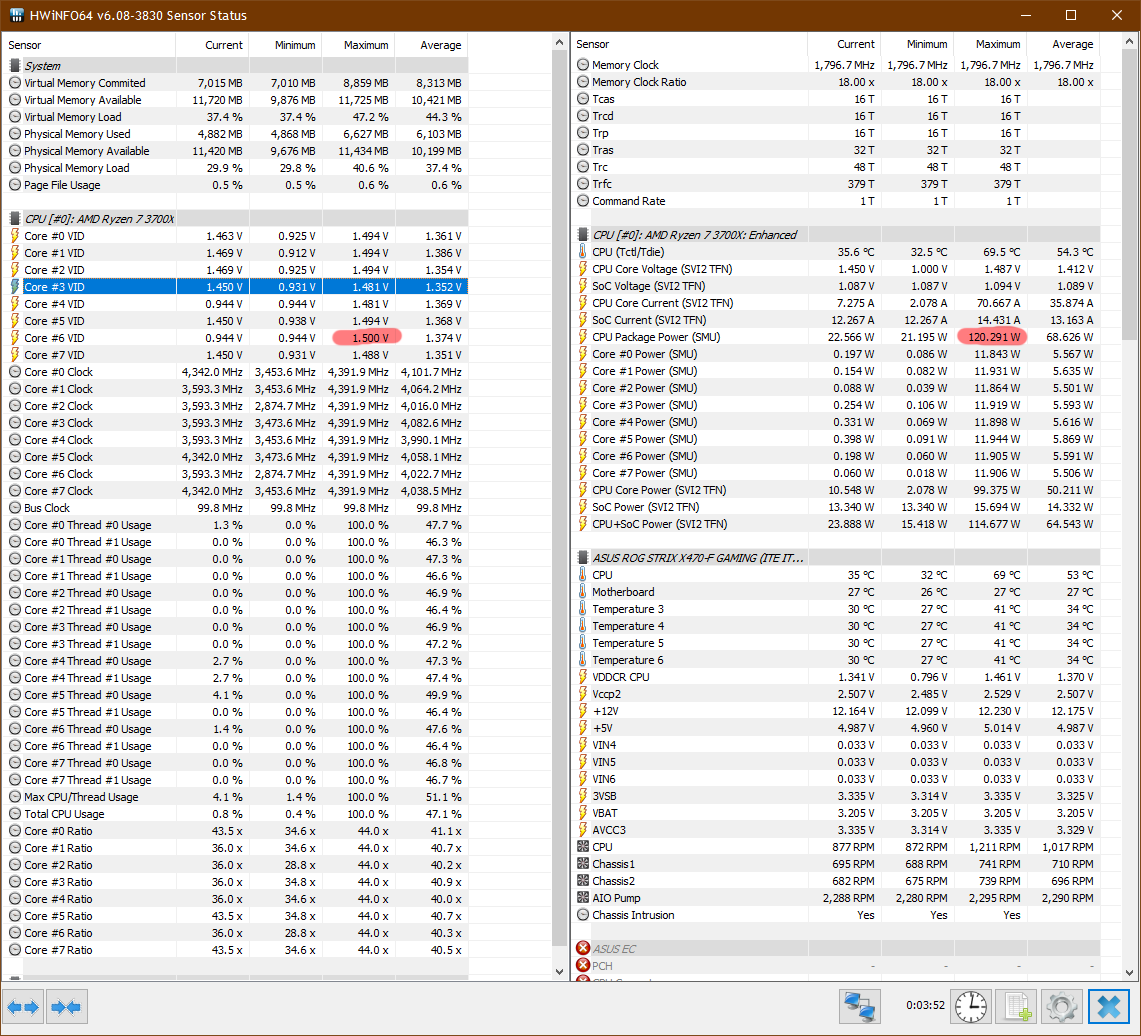Click the Core #0 VID lightning icon
This screenshot has height=1036, width=1141.
click(x=15, y=236)
